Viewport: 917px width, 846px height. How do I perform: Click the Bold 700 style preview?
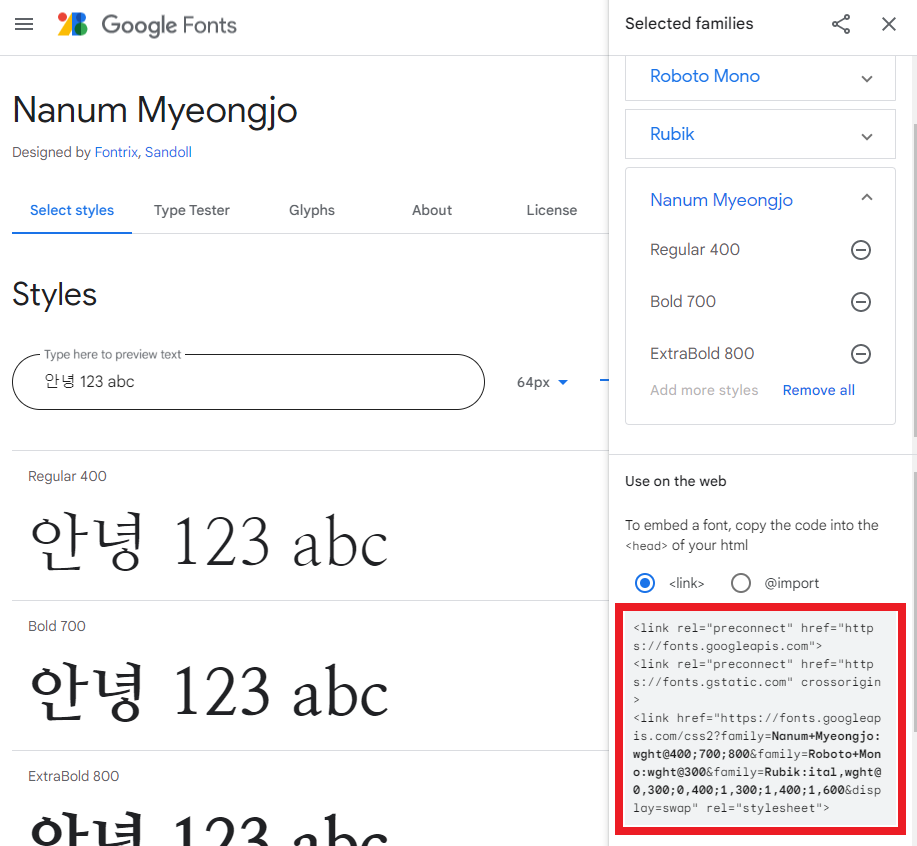209,691
